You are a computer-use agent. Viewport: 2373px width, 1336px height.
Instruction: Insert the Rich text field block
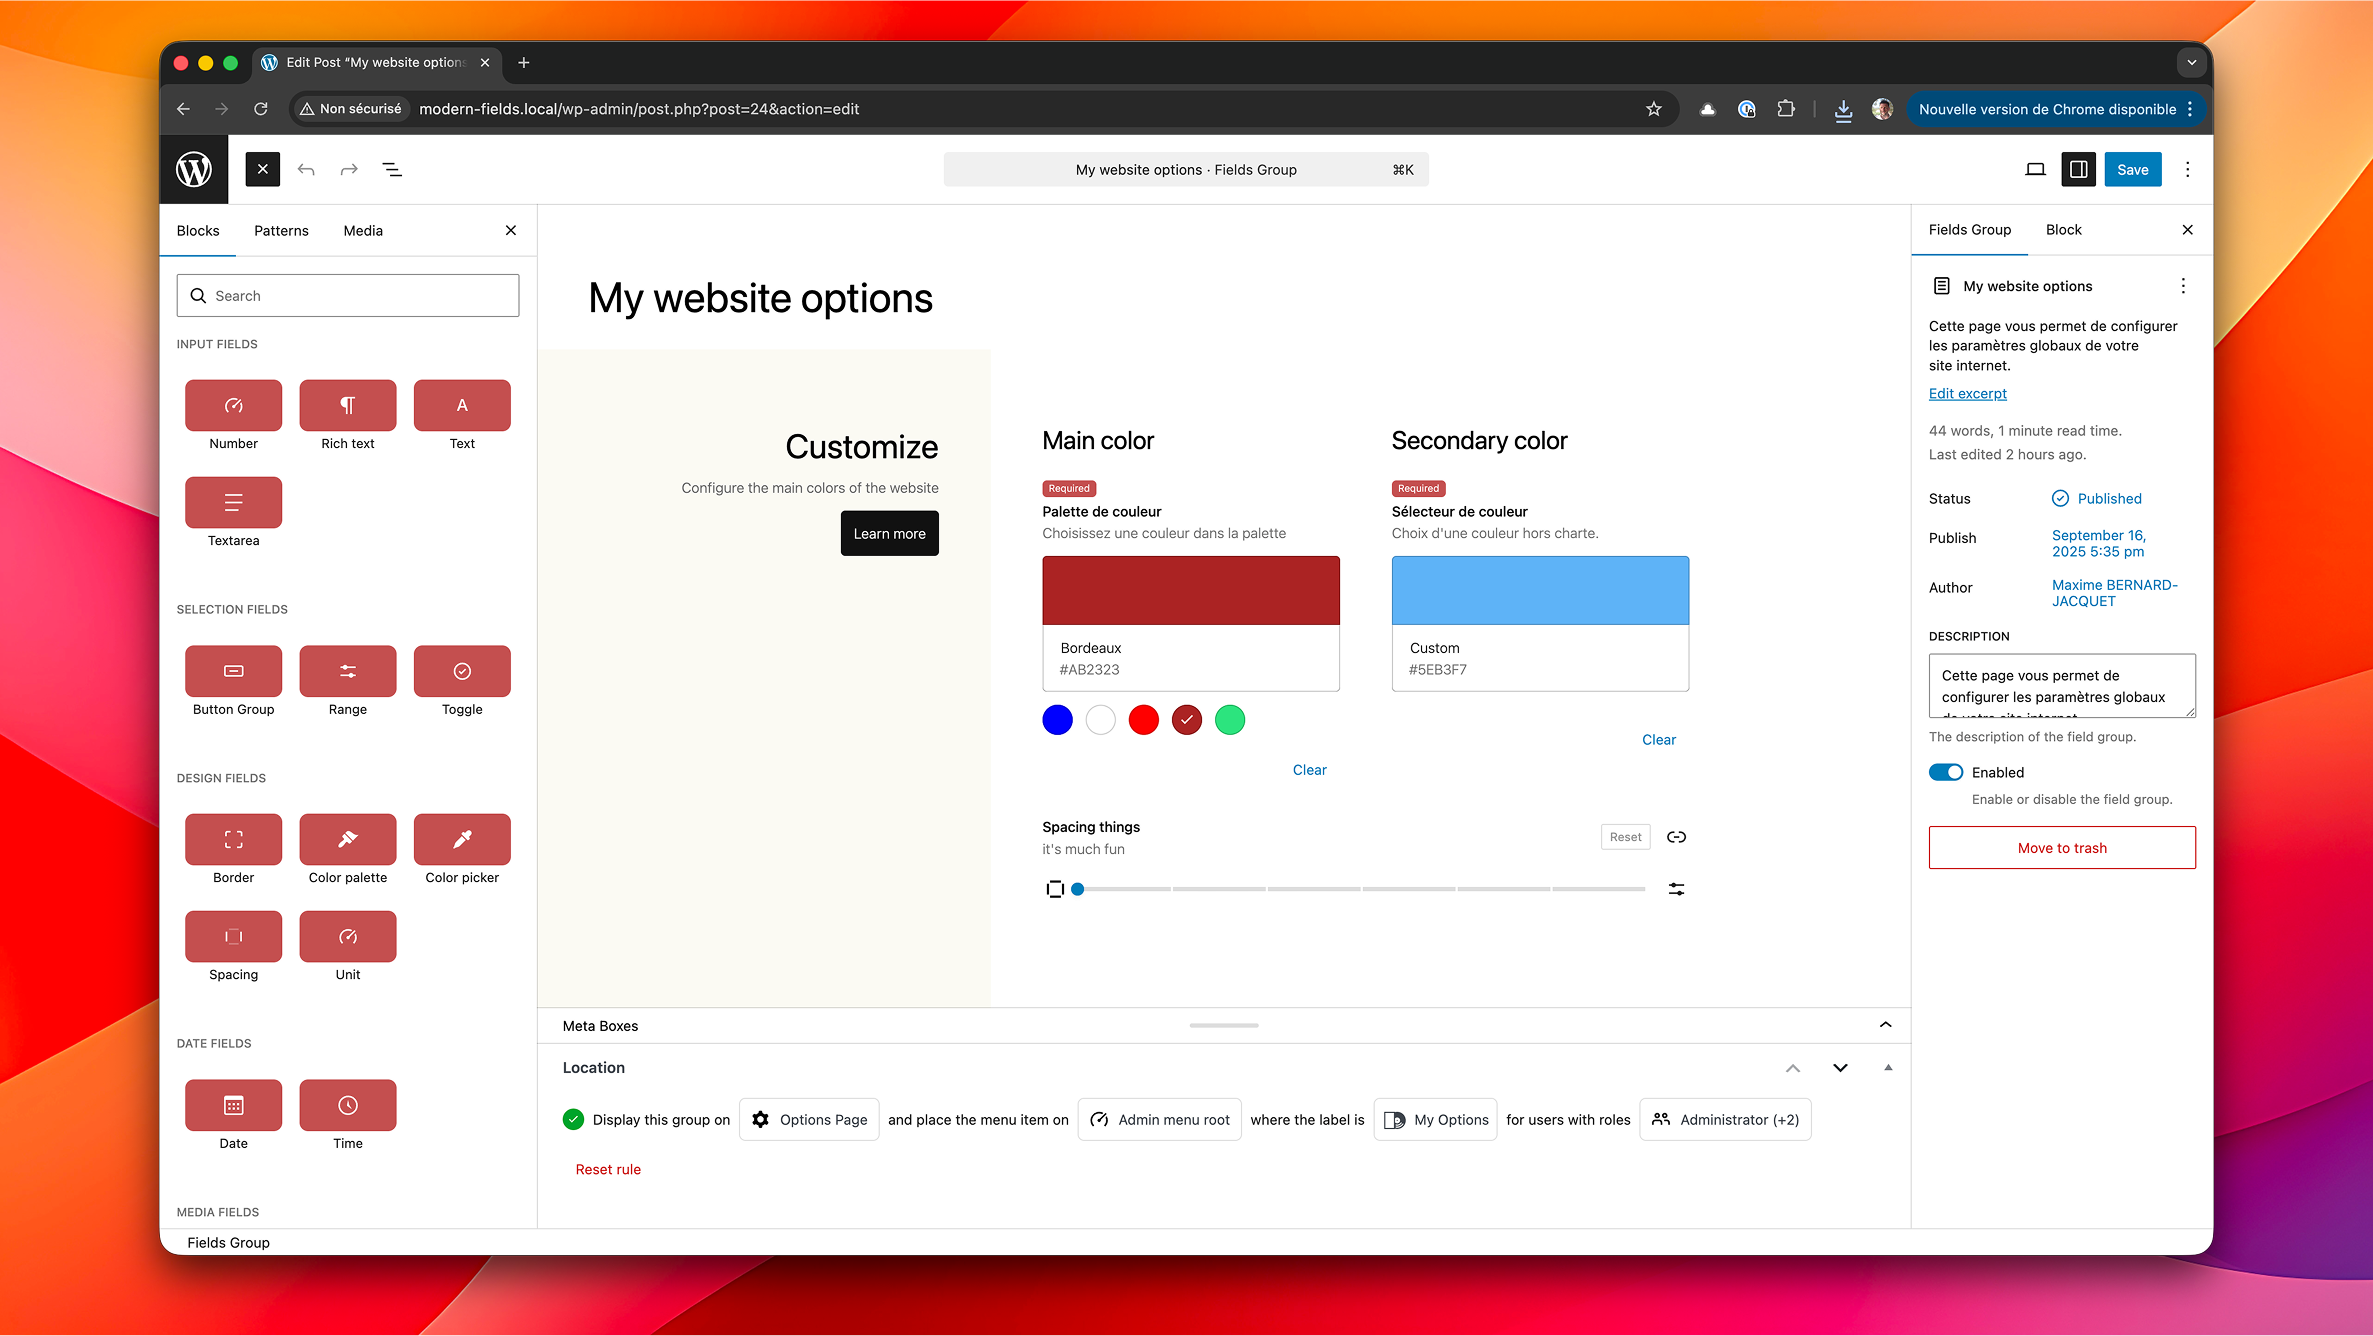347,405
